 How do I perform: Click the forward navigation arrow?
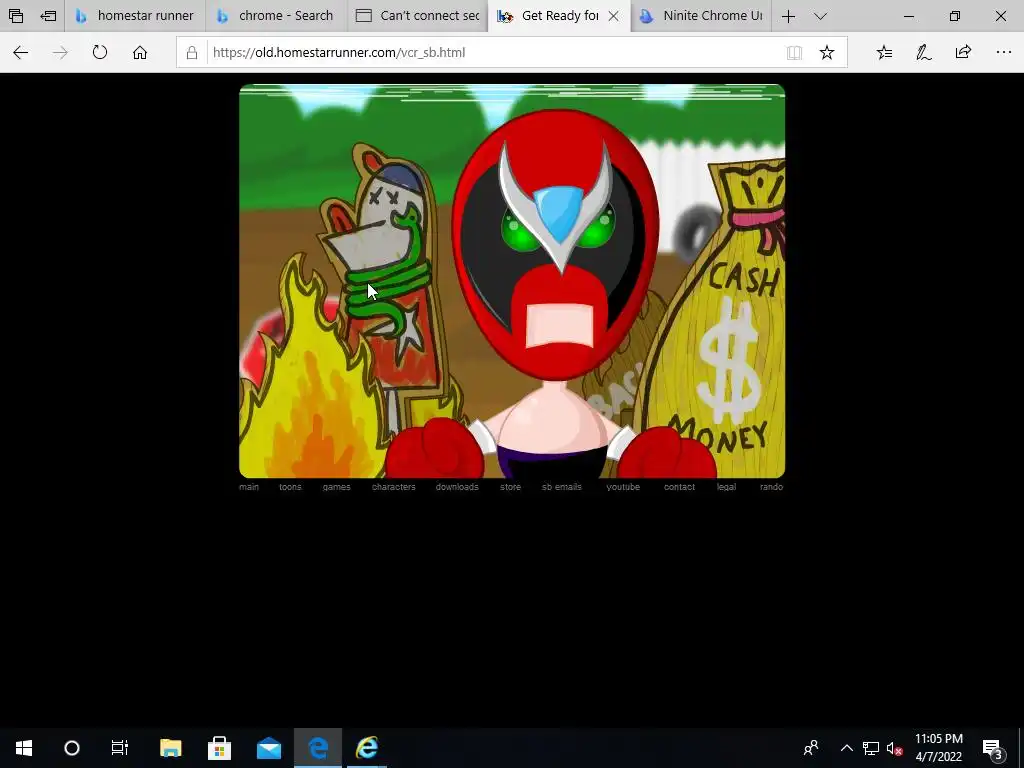click(x=60, y=52)
